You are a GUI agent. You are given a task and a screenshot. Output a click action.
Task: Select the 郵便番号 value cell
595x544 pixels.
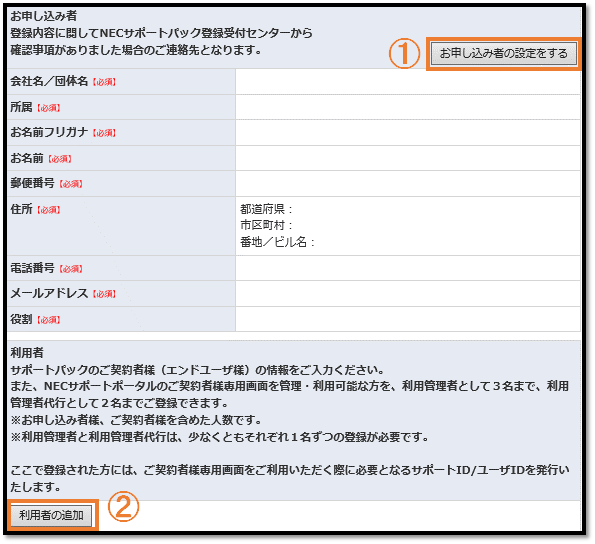(x=408, y=184)
